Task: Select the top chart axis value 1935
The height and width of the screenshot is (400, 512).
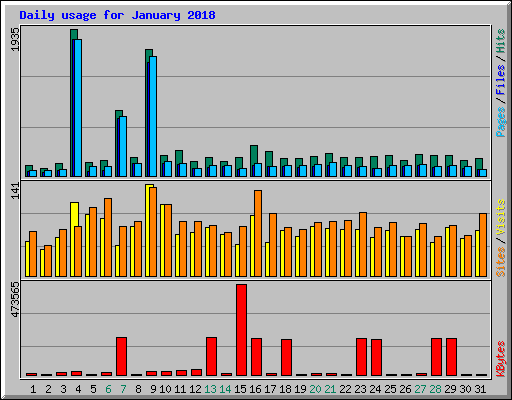Action: pyautogui.click(x=15, y=39)
